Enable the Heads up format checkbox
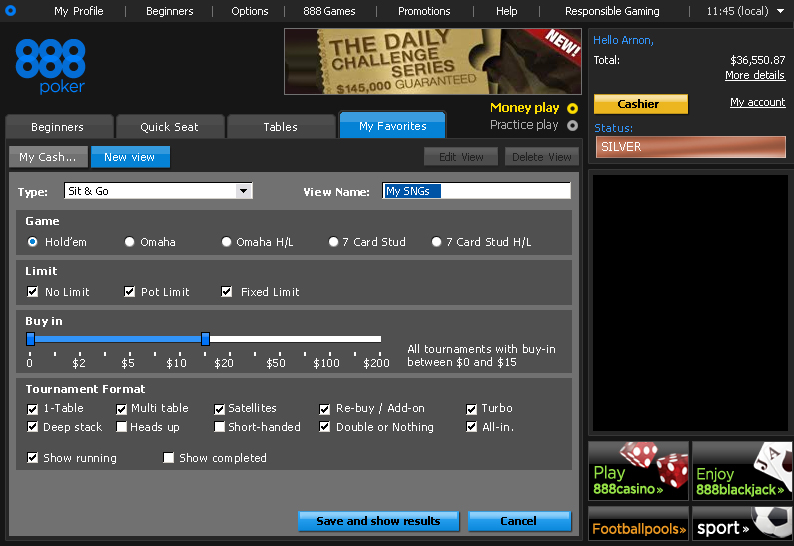 [x=122, y=427]
